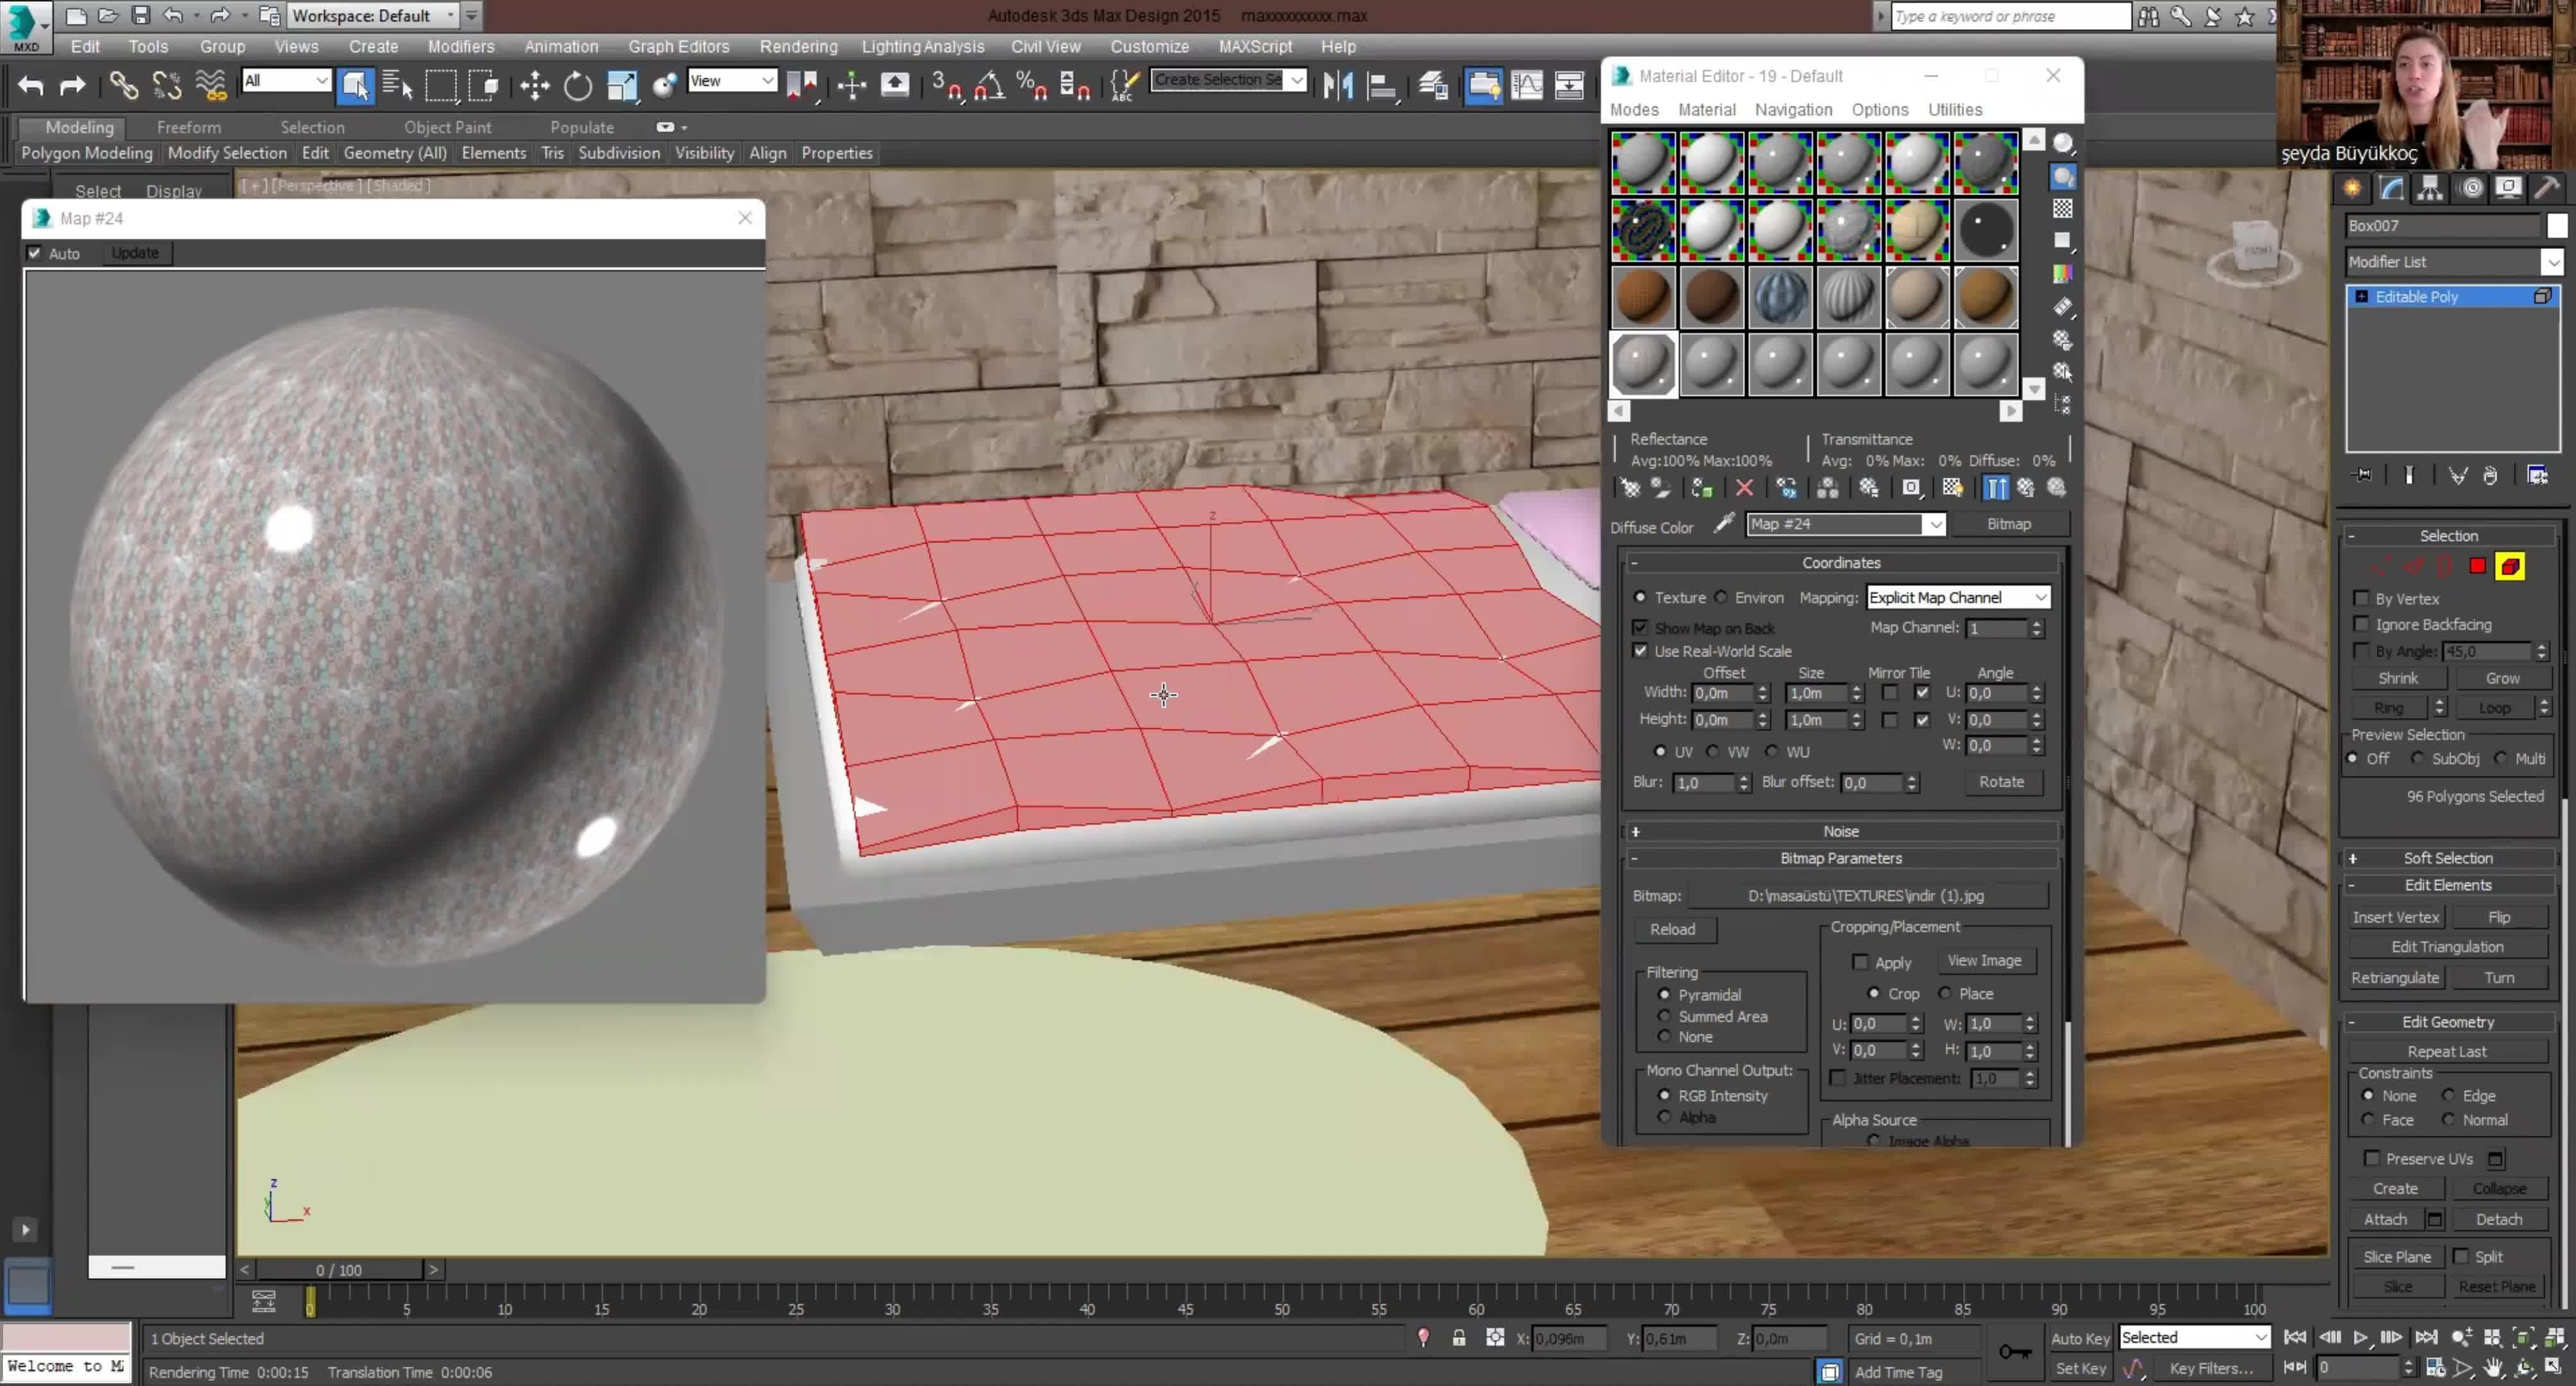Toggle Angle Snap

pyautogui.click(x=989, y=86)
